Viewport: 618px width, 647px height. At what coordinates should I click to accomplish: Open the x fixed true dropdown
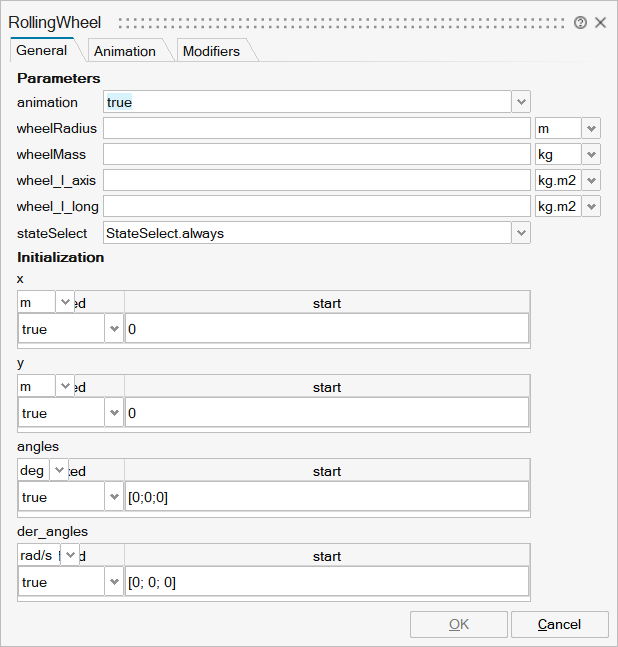click(113, 329)
